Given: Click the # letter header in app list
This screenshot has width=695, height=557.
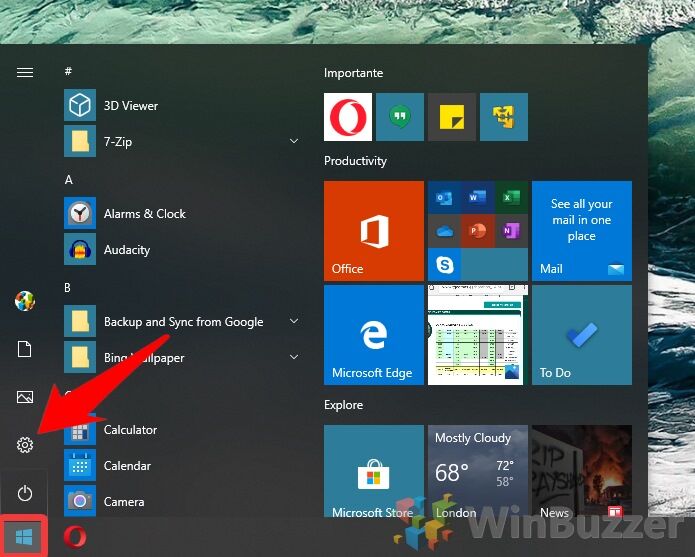Looking at the screenshot, I should pyautogui.click(x=68, y=71).
